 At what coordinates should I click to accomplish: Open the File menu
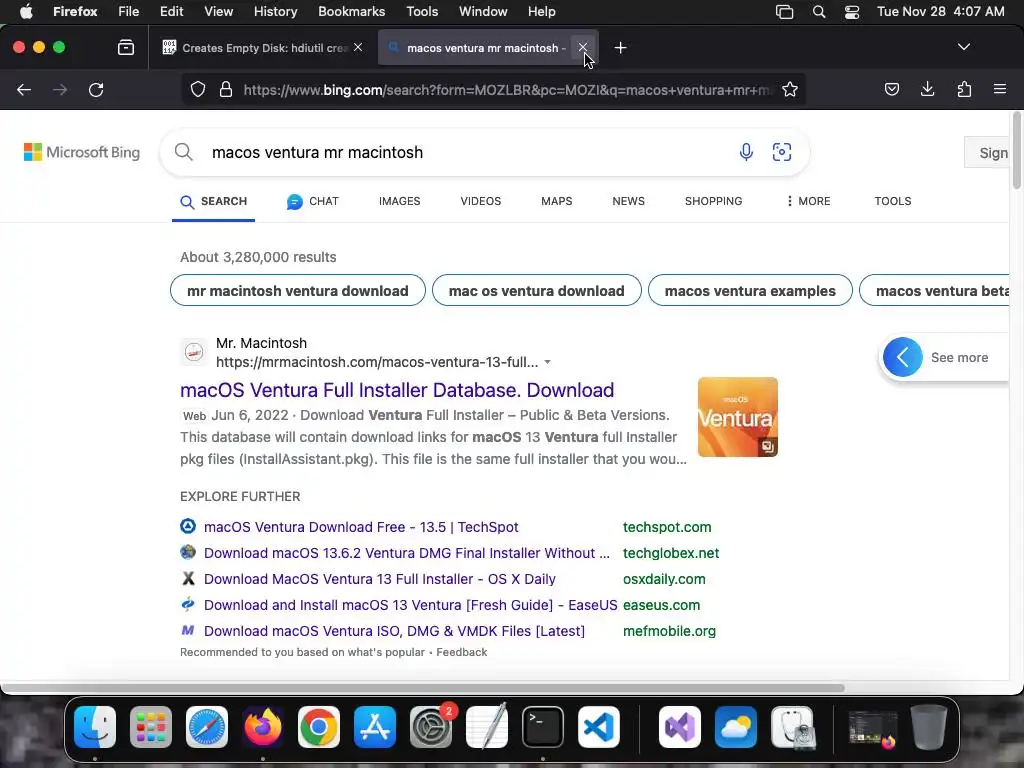128,12
